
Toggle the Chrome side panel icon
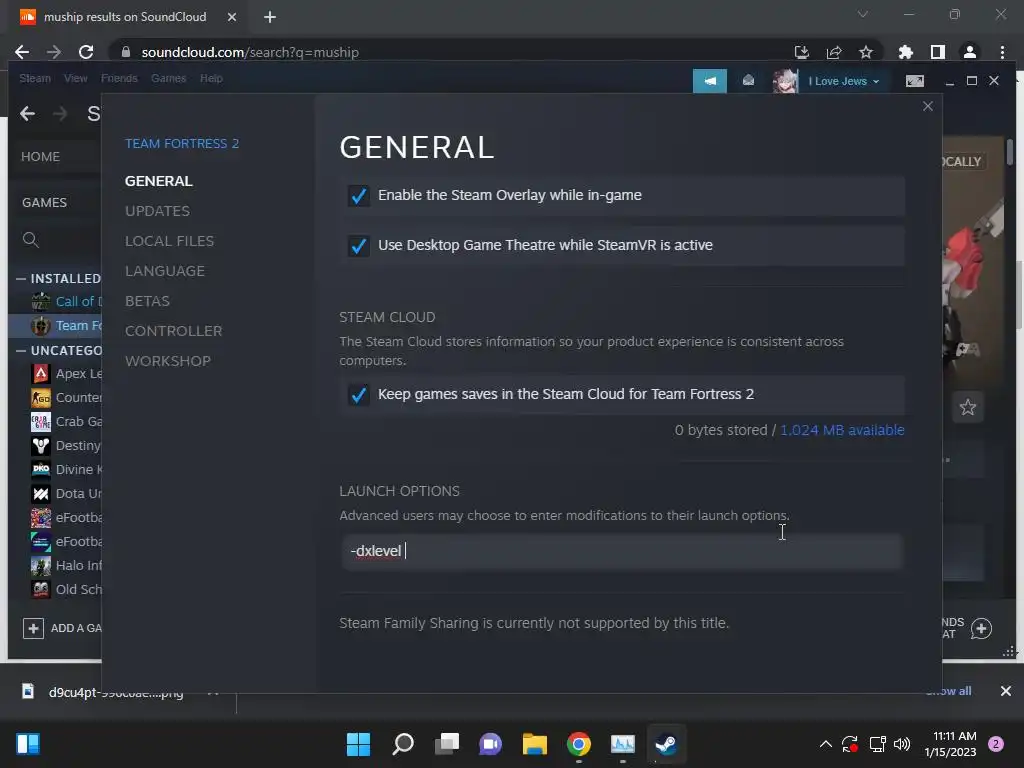coord(938,52)
